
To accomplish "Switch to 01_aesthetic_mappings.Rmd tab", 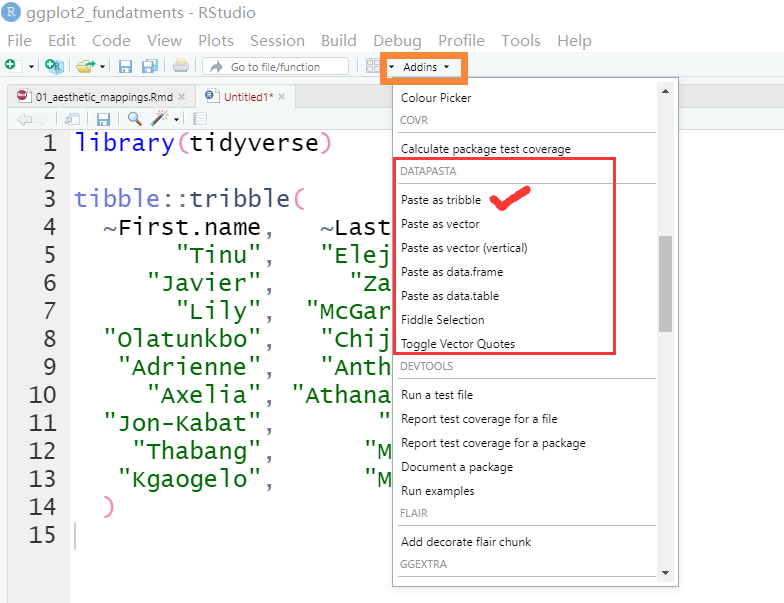I will (94, 96).
